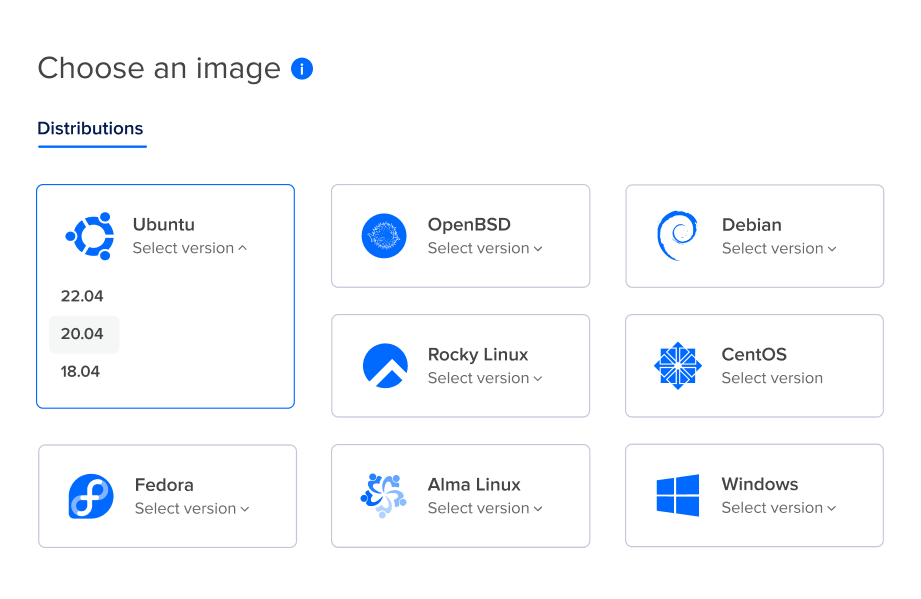
Task: Open the Debian Select version dropdown
Action: [x=779, y=248]
